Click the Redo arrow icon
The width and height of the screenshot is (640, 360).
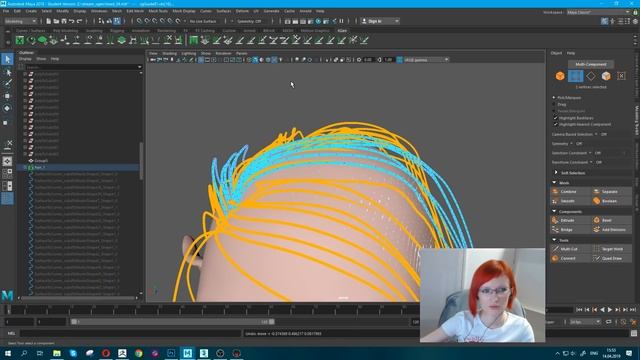[x=80, y=21]
